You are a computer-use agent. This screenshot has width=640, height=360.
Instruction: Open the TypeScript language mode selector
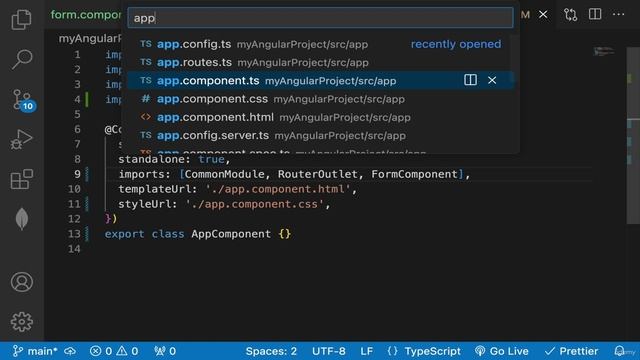(432, 351)
